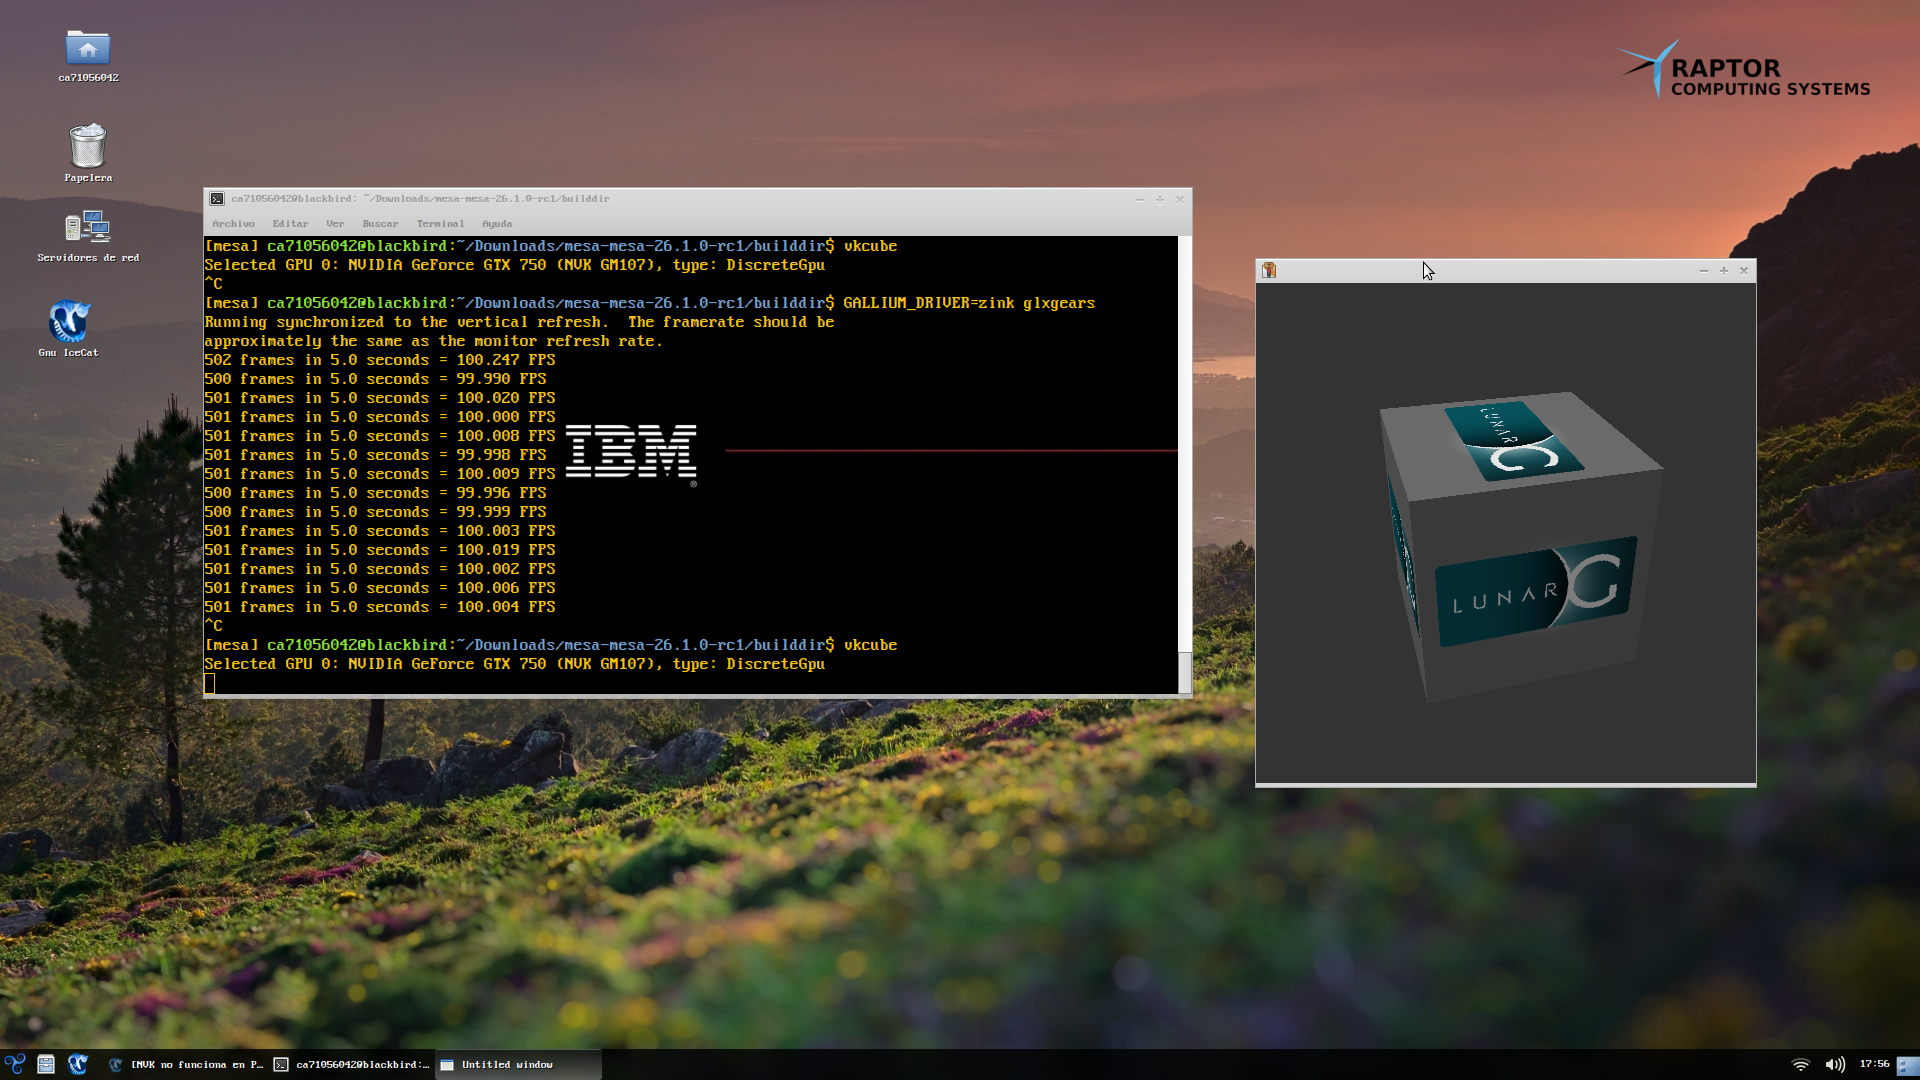
Task: Open the triskelion start menu icon
Action: 15,1064
